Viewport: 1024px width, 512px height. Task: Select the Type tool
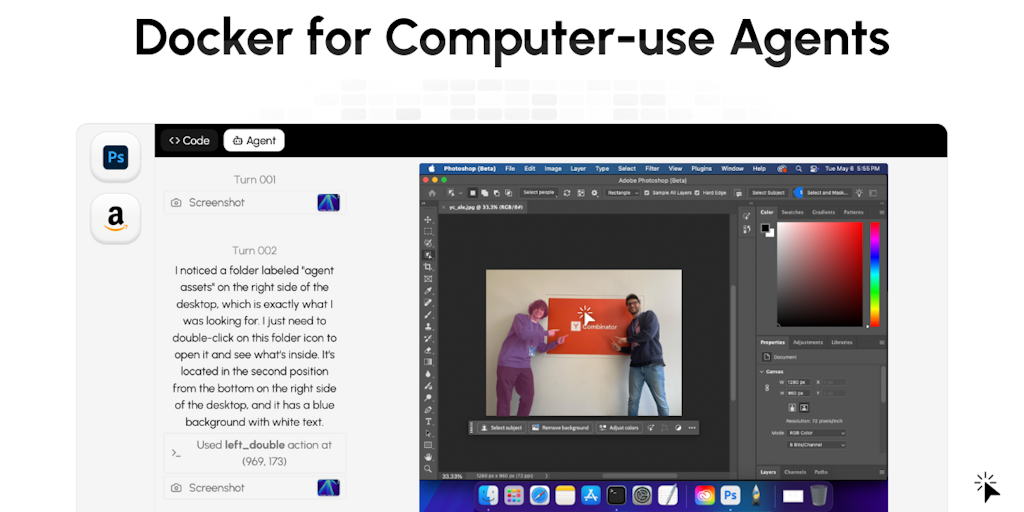(x=428, y=421)
